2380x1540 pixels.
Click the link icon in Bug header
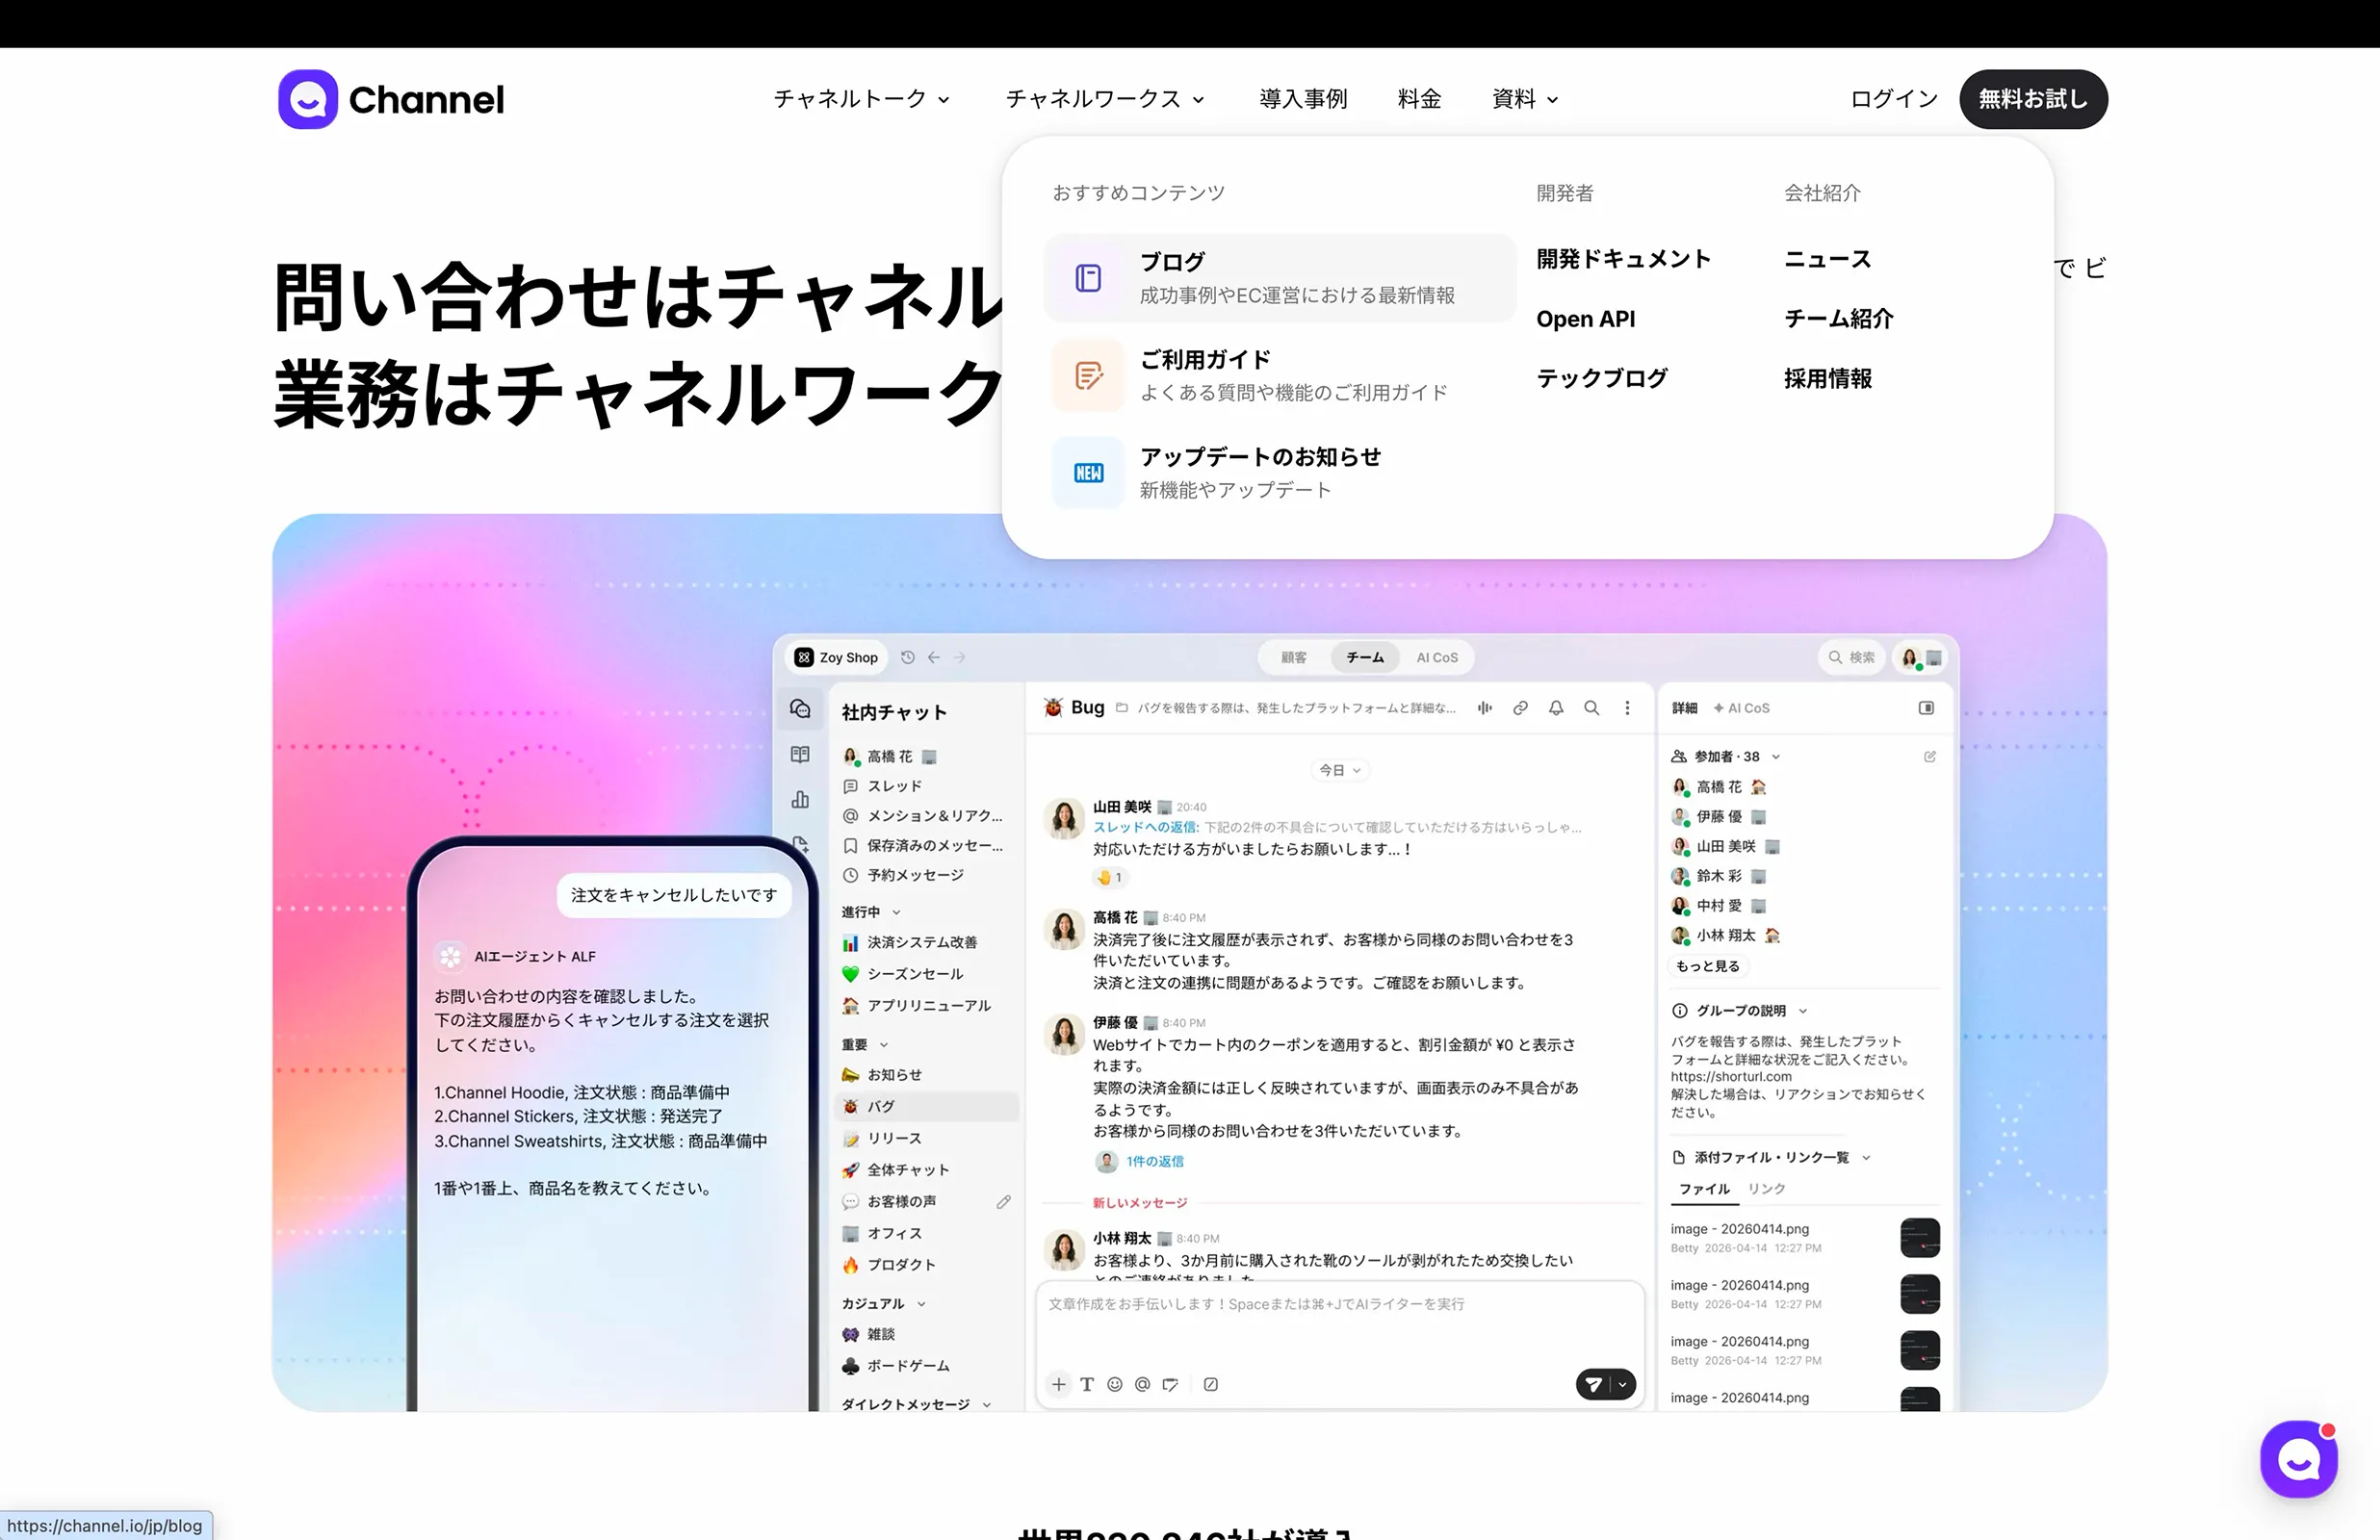(1520, 708)
